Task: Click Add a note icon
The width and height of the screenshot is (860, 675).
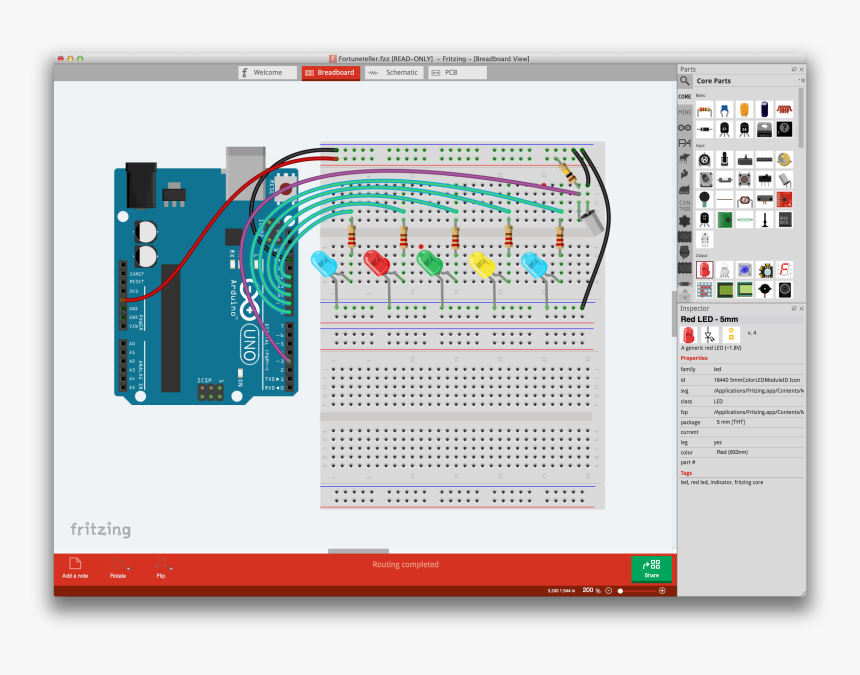Action: coord(75,564)
